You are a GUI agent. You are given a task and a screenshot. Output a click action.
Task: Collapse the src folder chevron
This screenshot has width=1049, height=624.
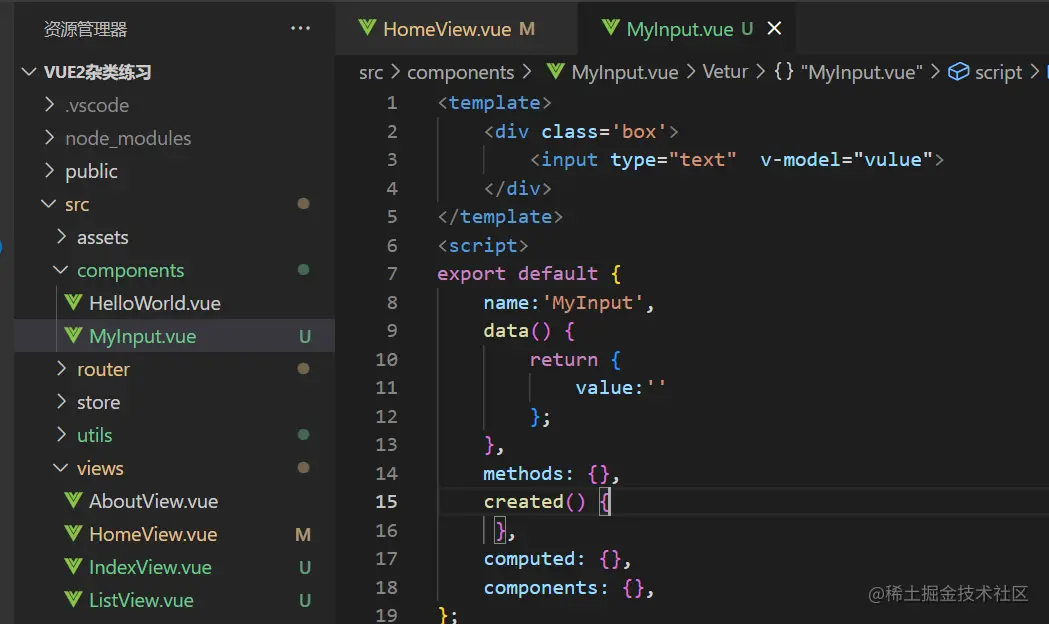tap(48, 203)
